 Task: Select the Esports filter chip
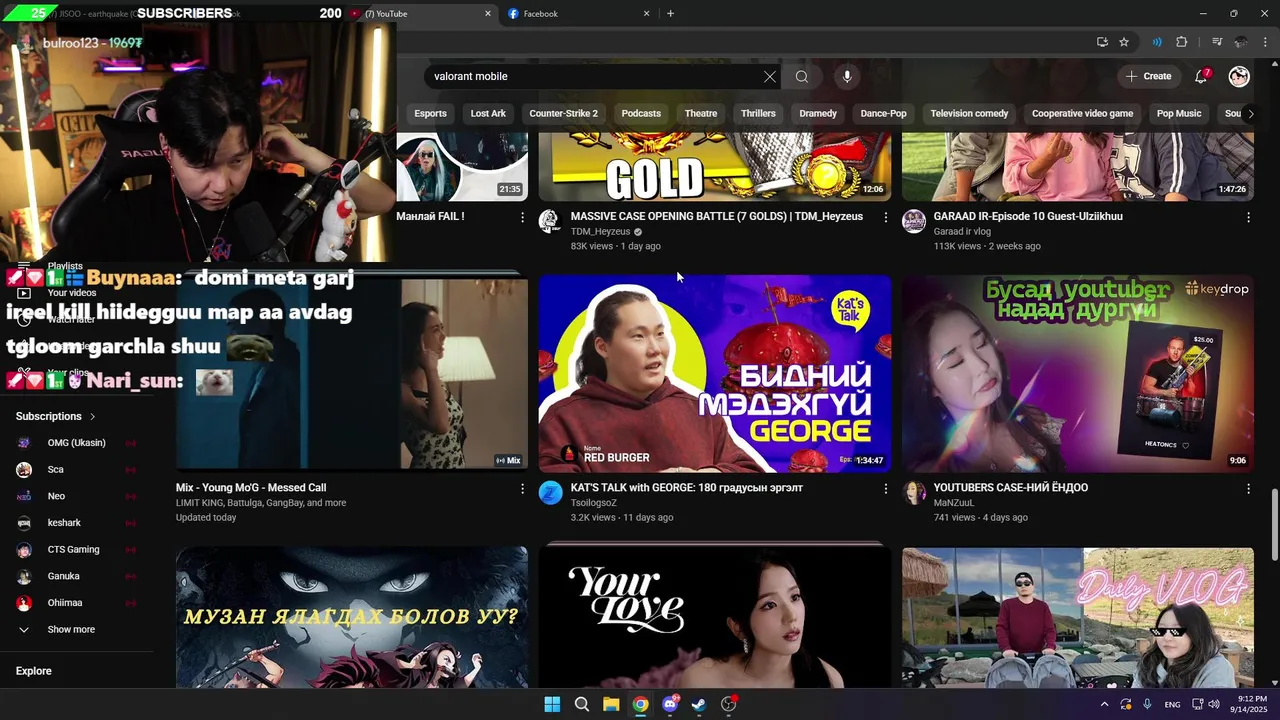(431, 114)
